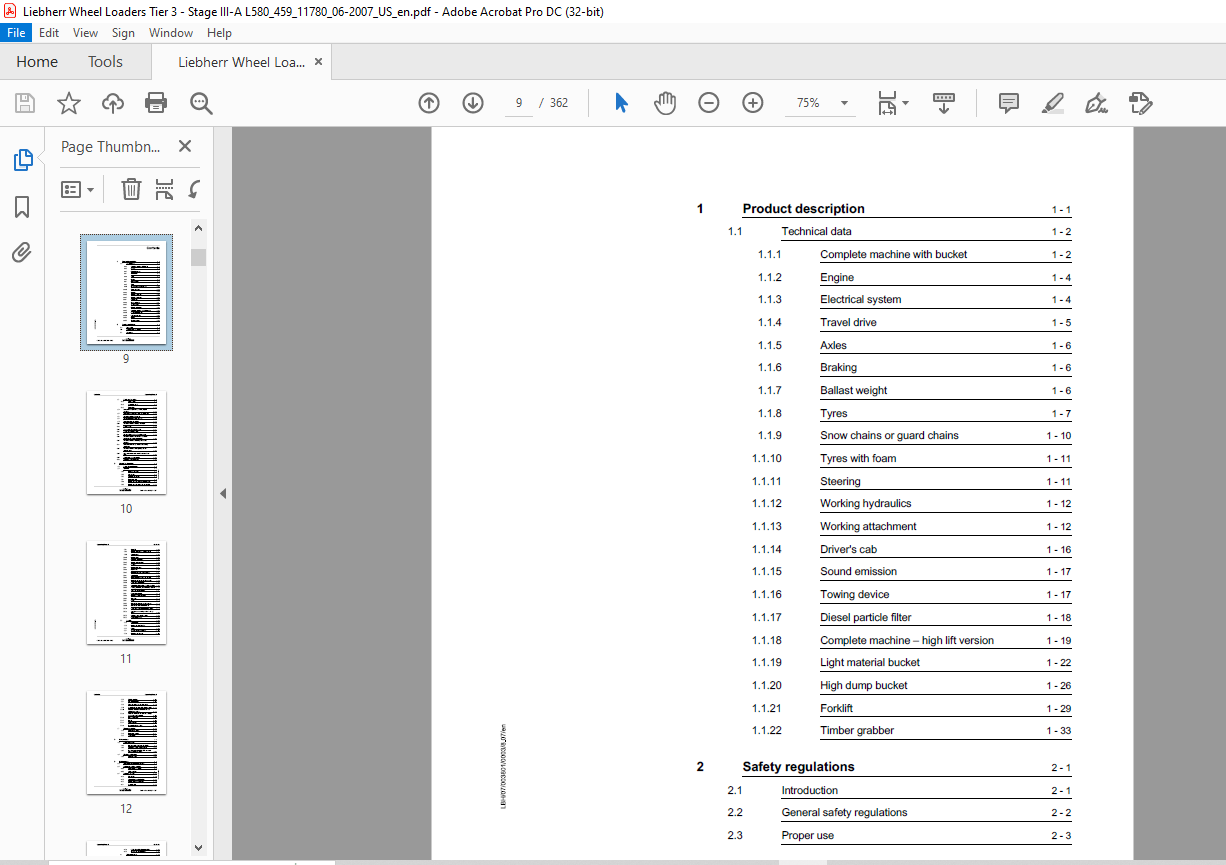Click the Redact tool icon in the toolbar

click(1140, 103)
